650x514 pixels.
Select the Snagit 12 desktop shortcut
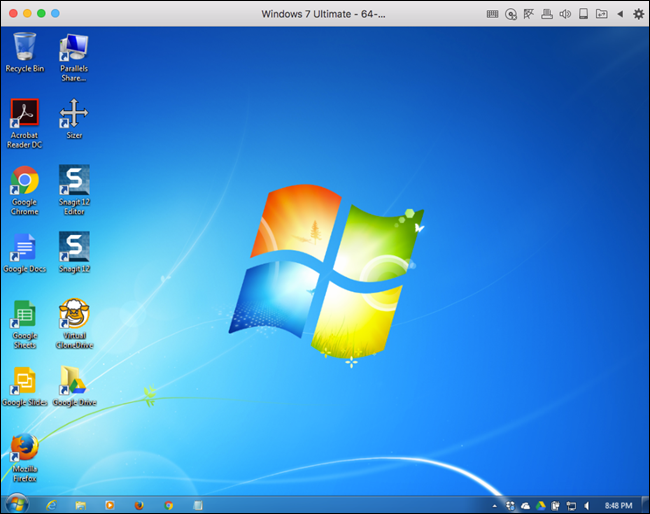click(x=74, y=252)
